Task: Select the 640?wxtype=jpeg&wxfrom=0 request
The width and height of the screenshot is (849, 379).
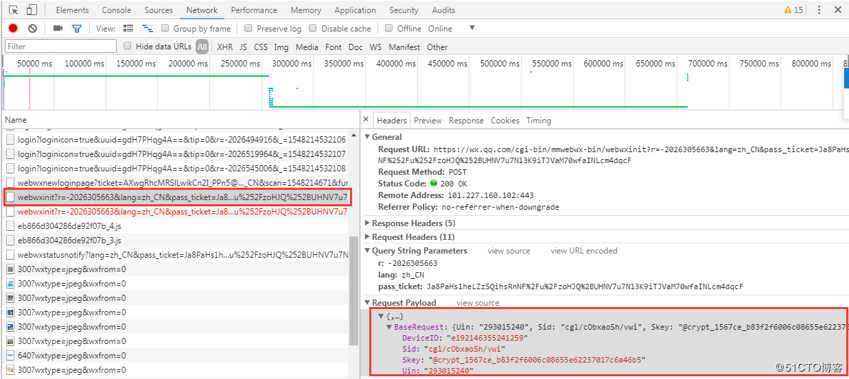Action: (175, 356)
